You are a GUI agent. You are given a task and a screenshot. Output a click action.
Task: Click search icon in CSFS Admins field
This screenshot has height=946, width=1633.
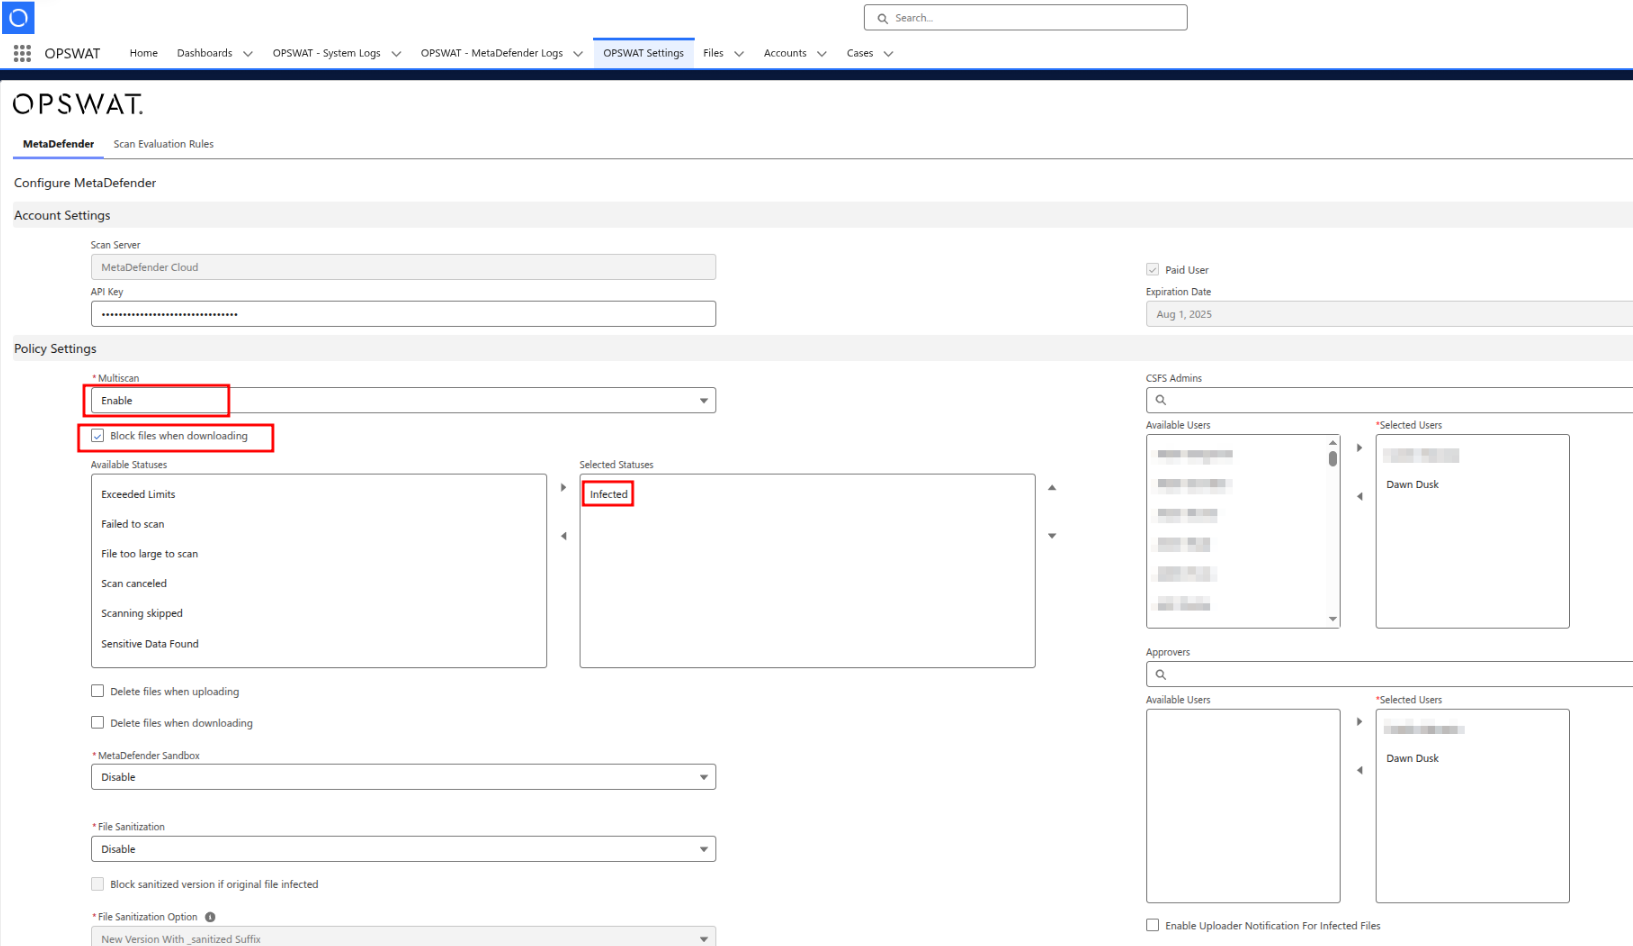pos(1161,400)
